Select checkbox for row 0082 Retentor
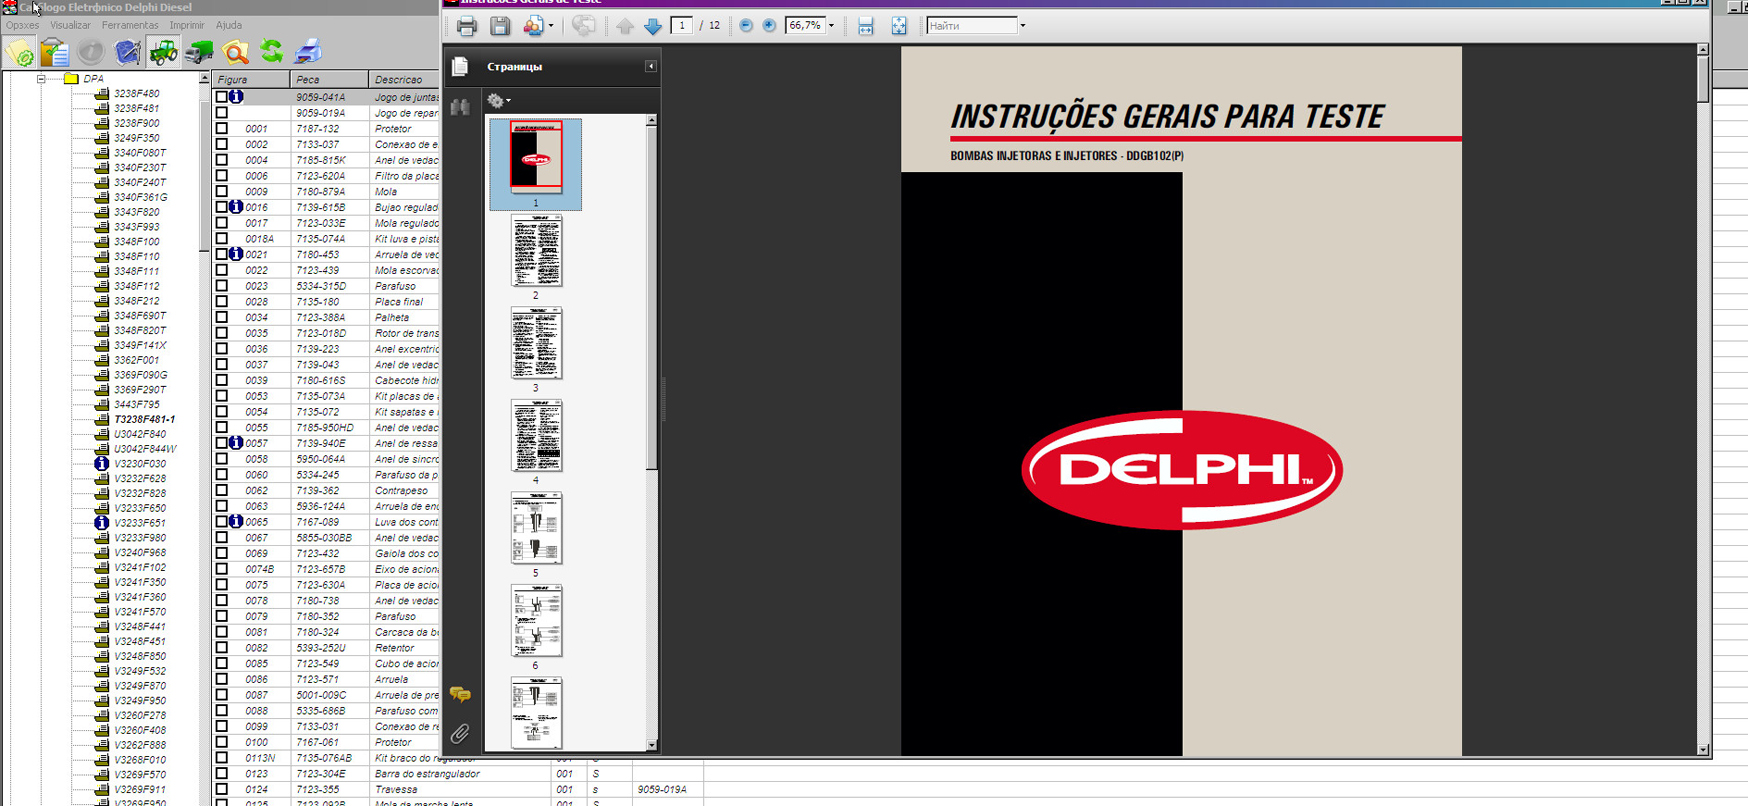Screen dimensions: 1748x806 click(x=222, y=648)
